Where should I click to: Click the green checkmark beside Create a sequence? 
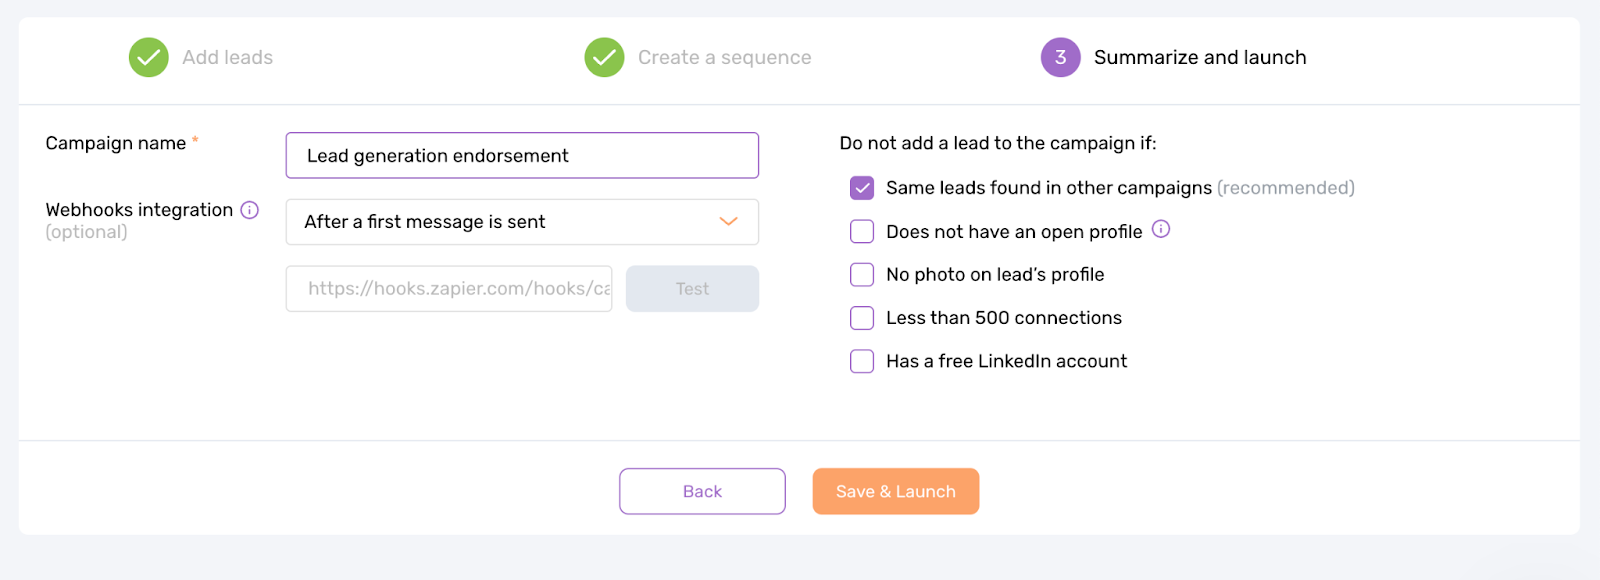pos(604,57)
